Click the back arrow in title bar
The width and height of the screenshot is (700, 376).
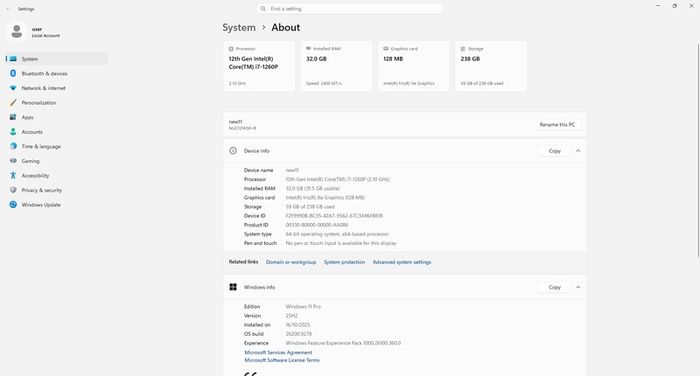tap(8, 8)
